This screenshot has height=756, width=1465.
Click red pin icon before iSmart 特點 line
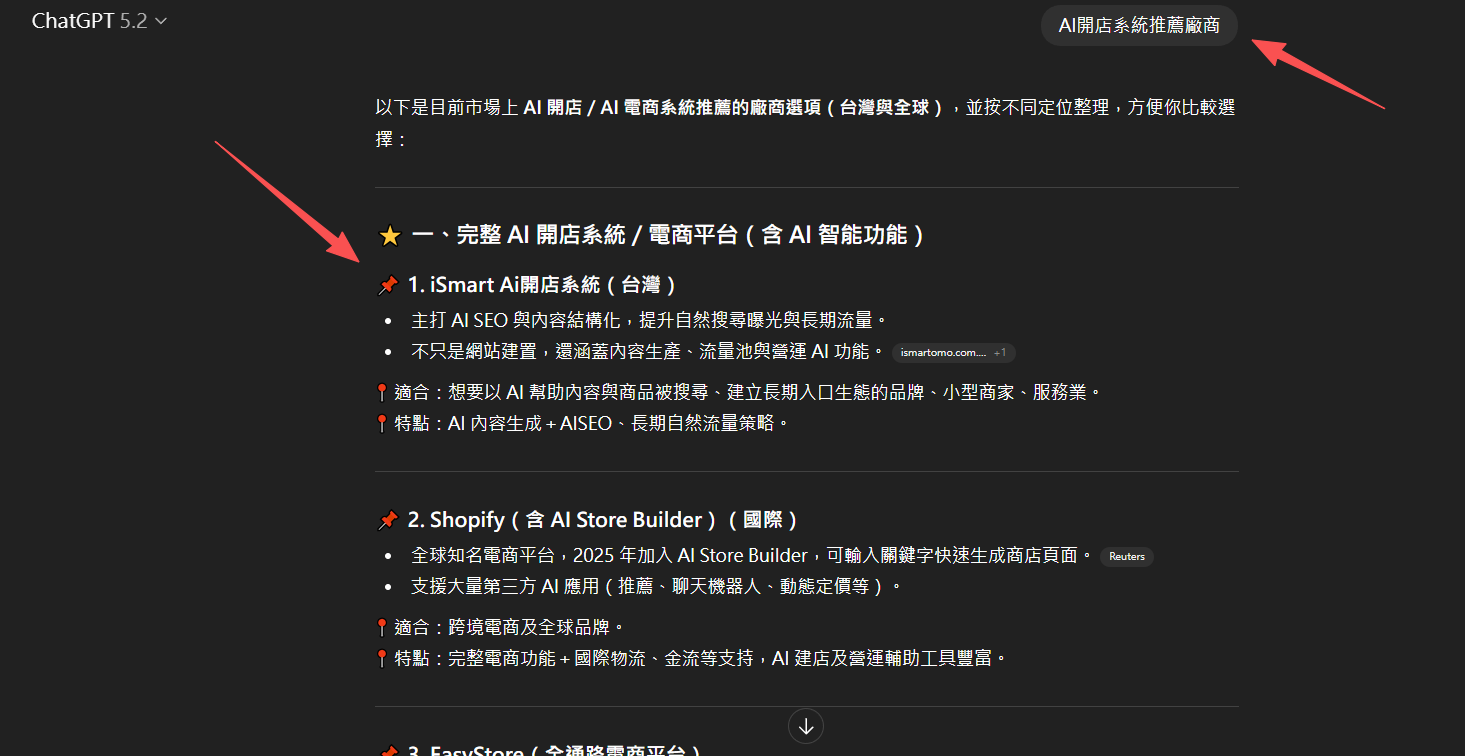(381, 424)
